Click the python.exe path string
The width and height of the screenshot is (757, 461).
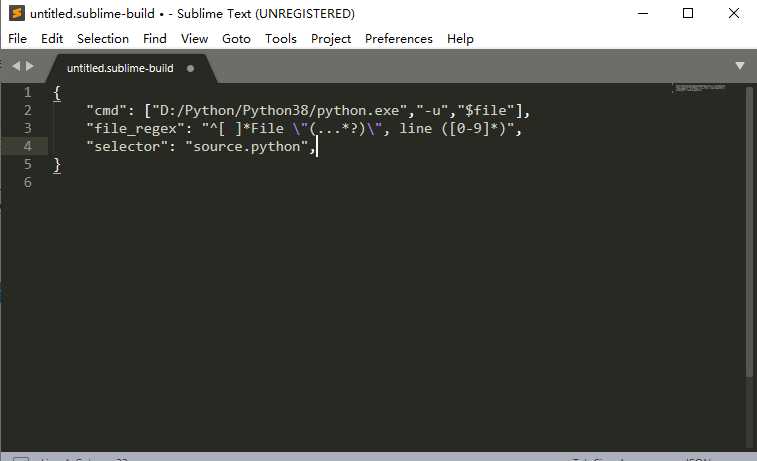point(280,111)
